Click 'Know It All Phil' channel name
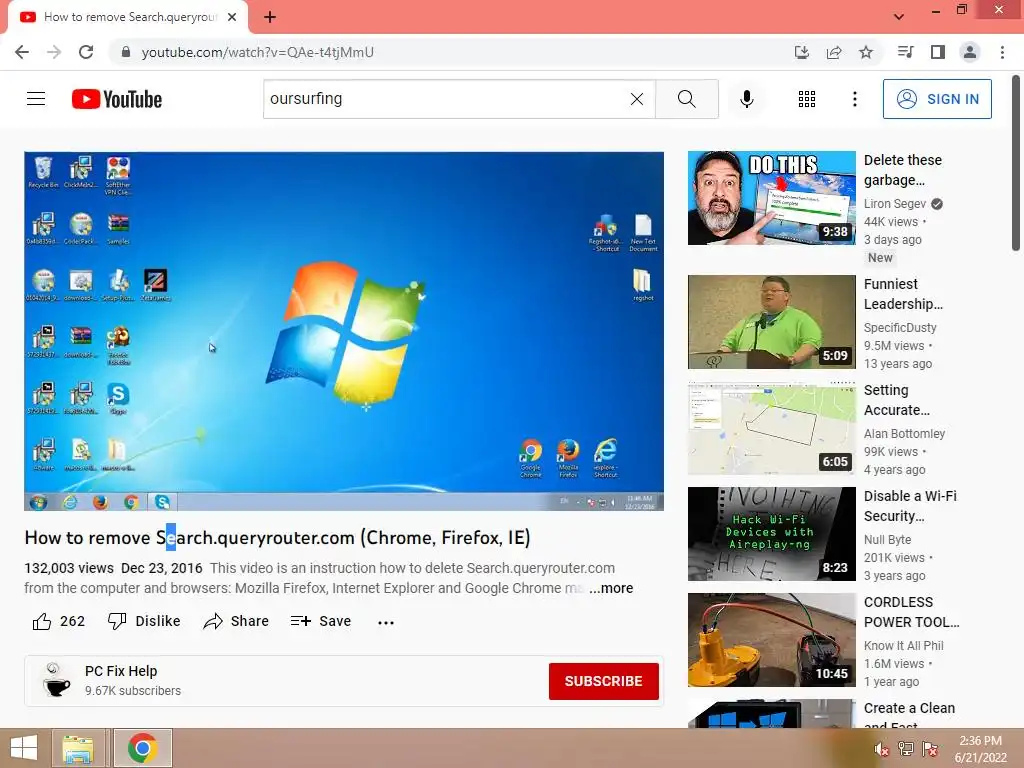The height and width of the screenshot is (768, 1024). pyautogui.click(x=903, y=645)
